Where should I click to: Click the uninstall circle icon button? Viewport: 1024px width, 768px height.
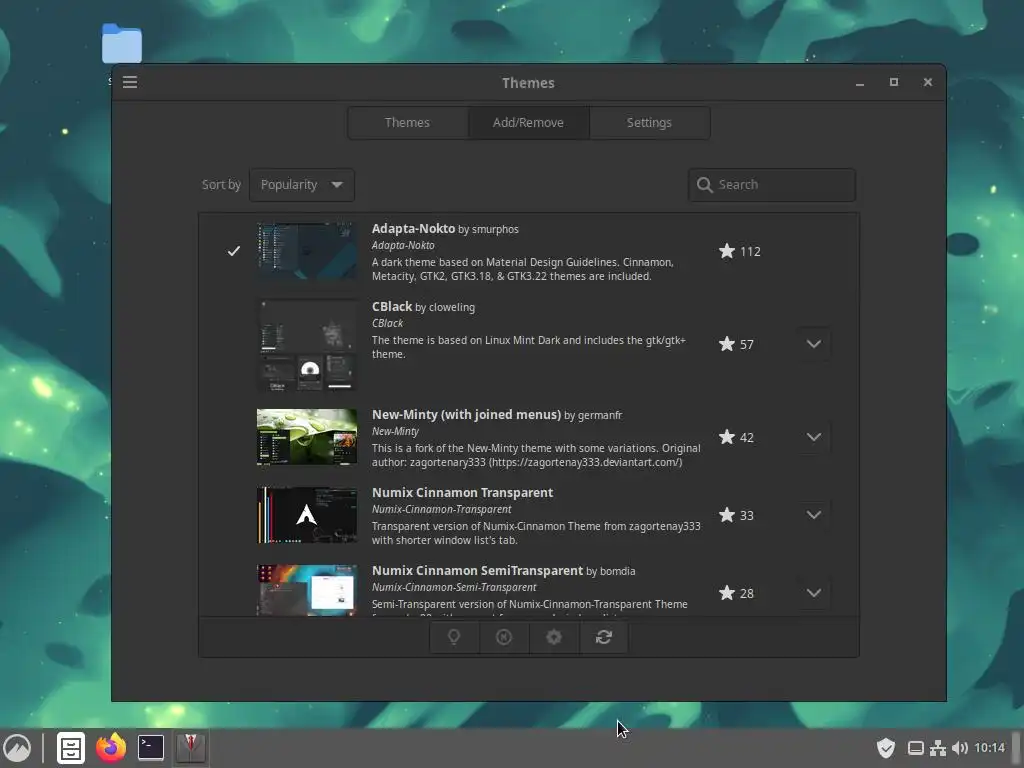click(x=504, y=637)
